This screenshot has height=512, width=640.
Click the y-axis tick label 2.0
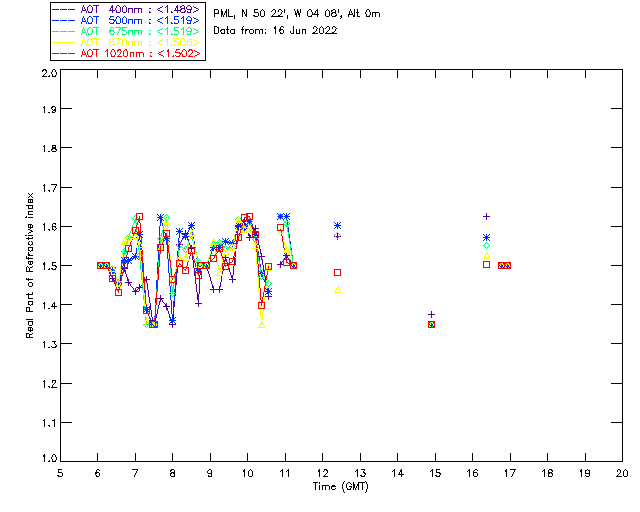point(49,73)
